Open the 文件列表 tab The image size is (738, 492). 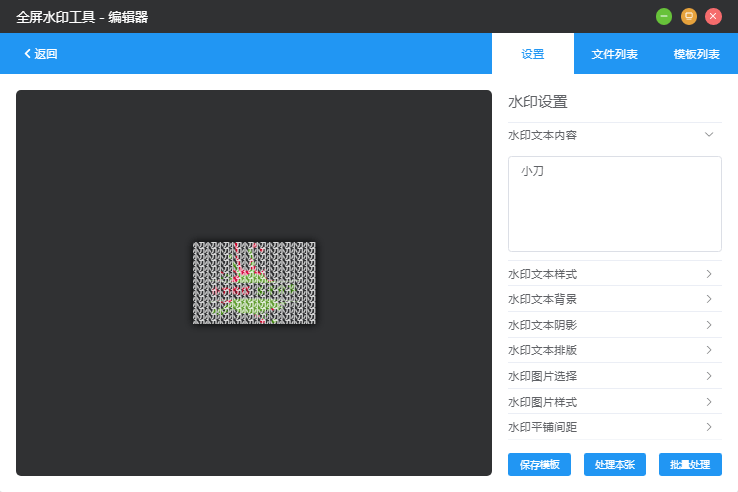click(615, 54)
